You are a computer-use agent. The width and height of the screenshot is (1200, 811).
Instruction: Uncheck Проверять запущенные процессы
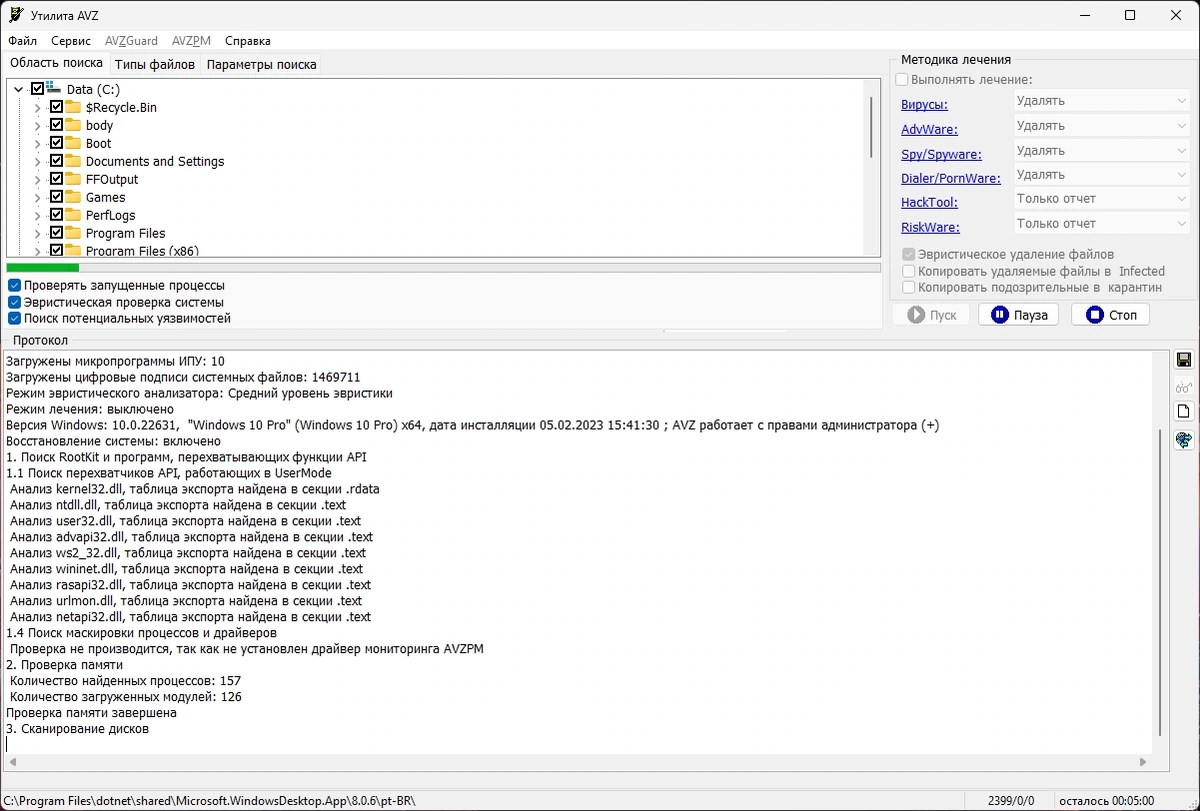click(14, 286)
